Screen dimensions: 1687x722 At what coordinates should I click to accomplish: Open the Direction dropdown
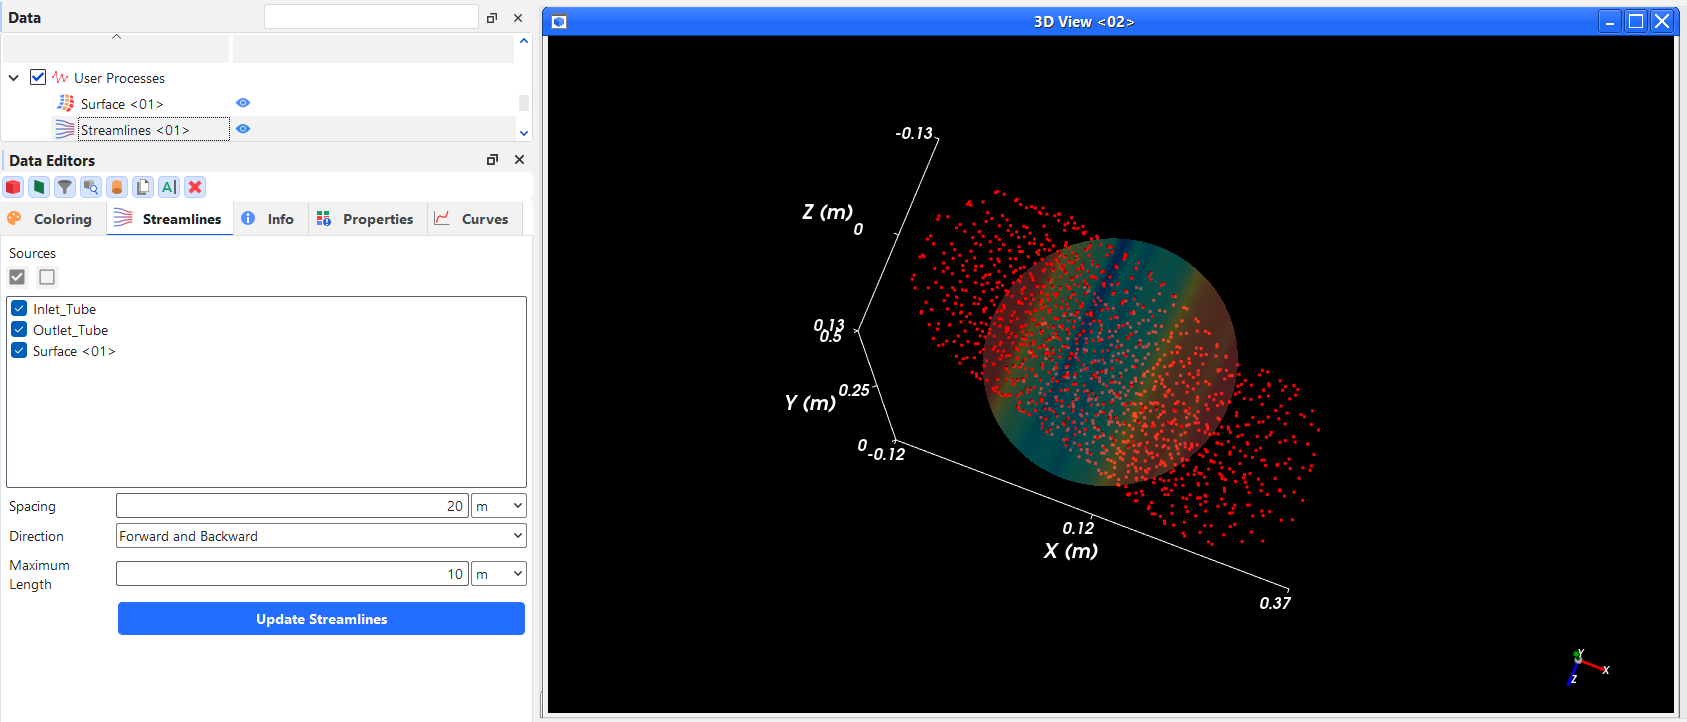(321, 536)
